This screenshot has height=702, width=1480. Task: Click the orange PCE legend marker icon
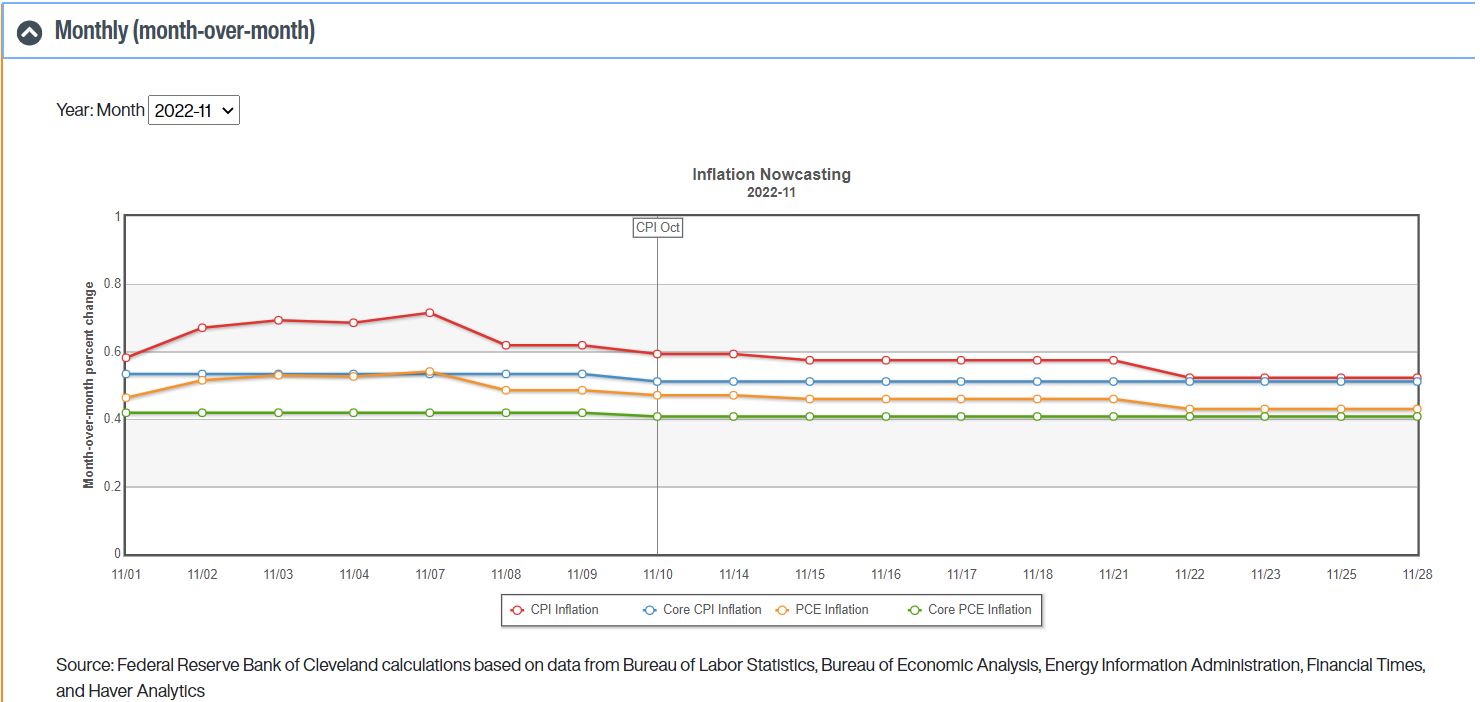(782, 609)
